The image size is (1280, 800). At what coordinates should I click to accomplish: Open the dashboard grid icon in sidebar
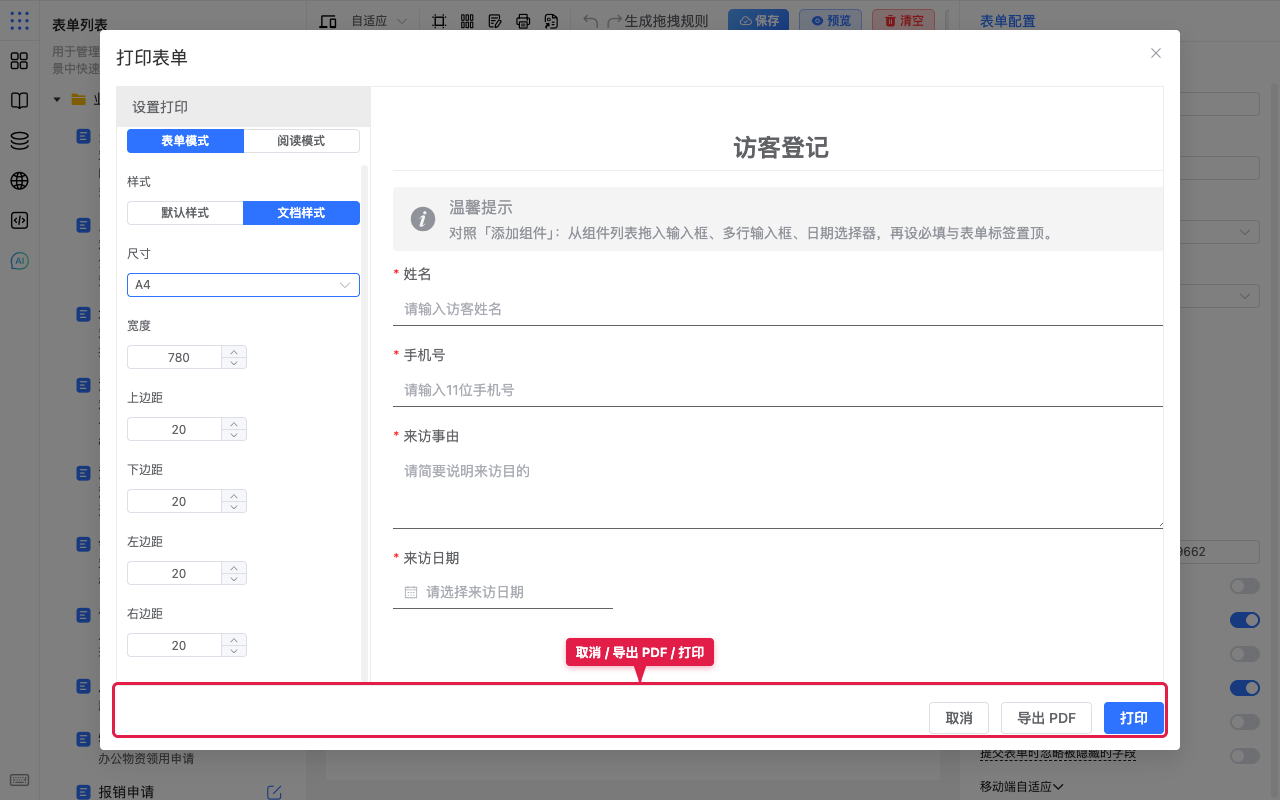pyautogui.click(x=19, y=61)
